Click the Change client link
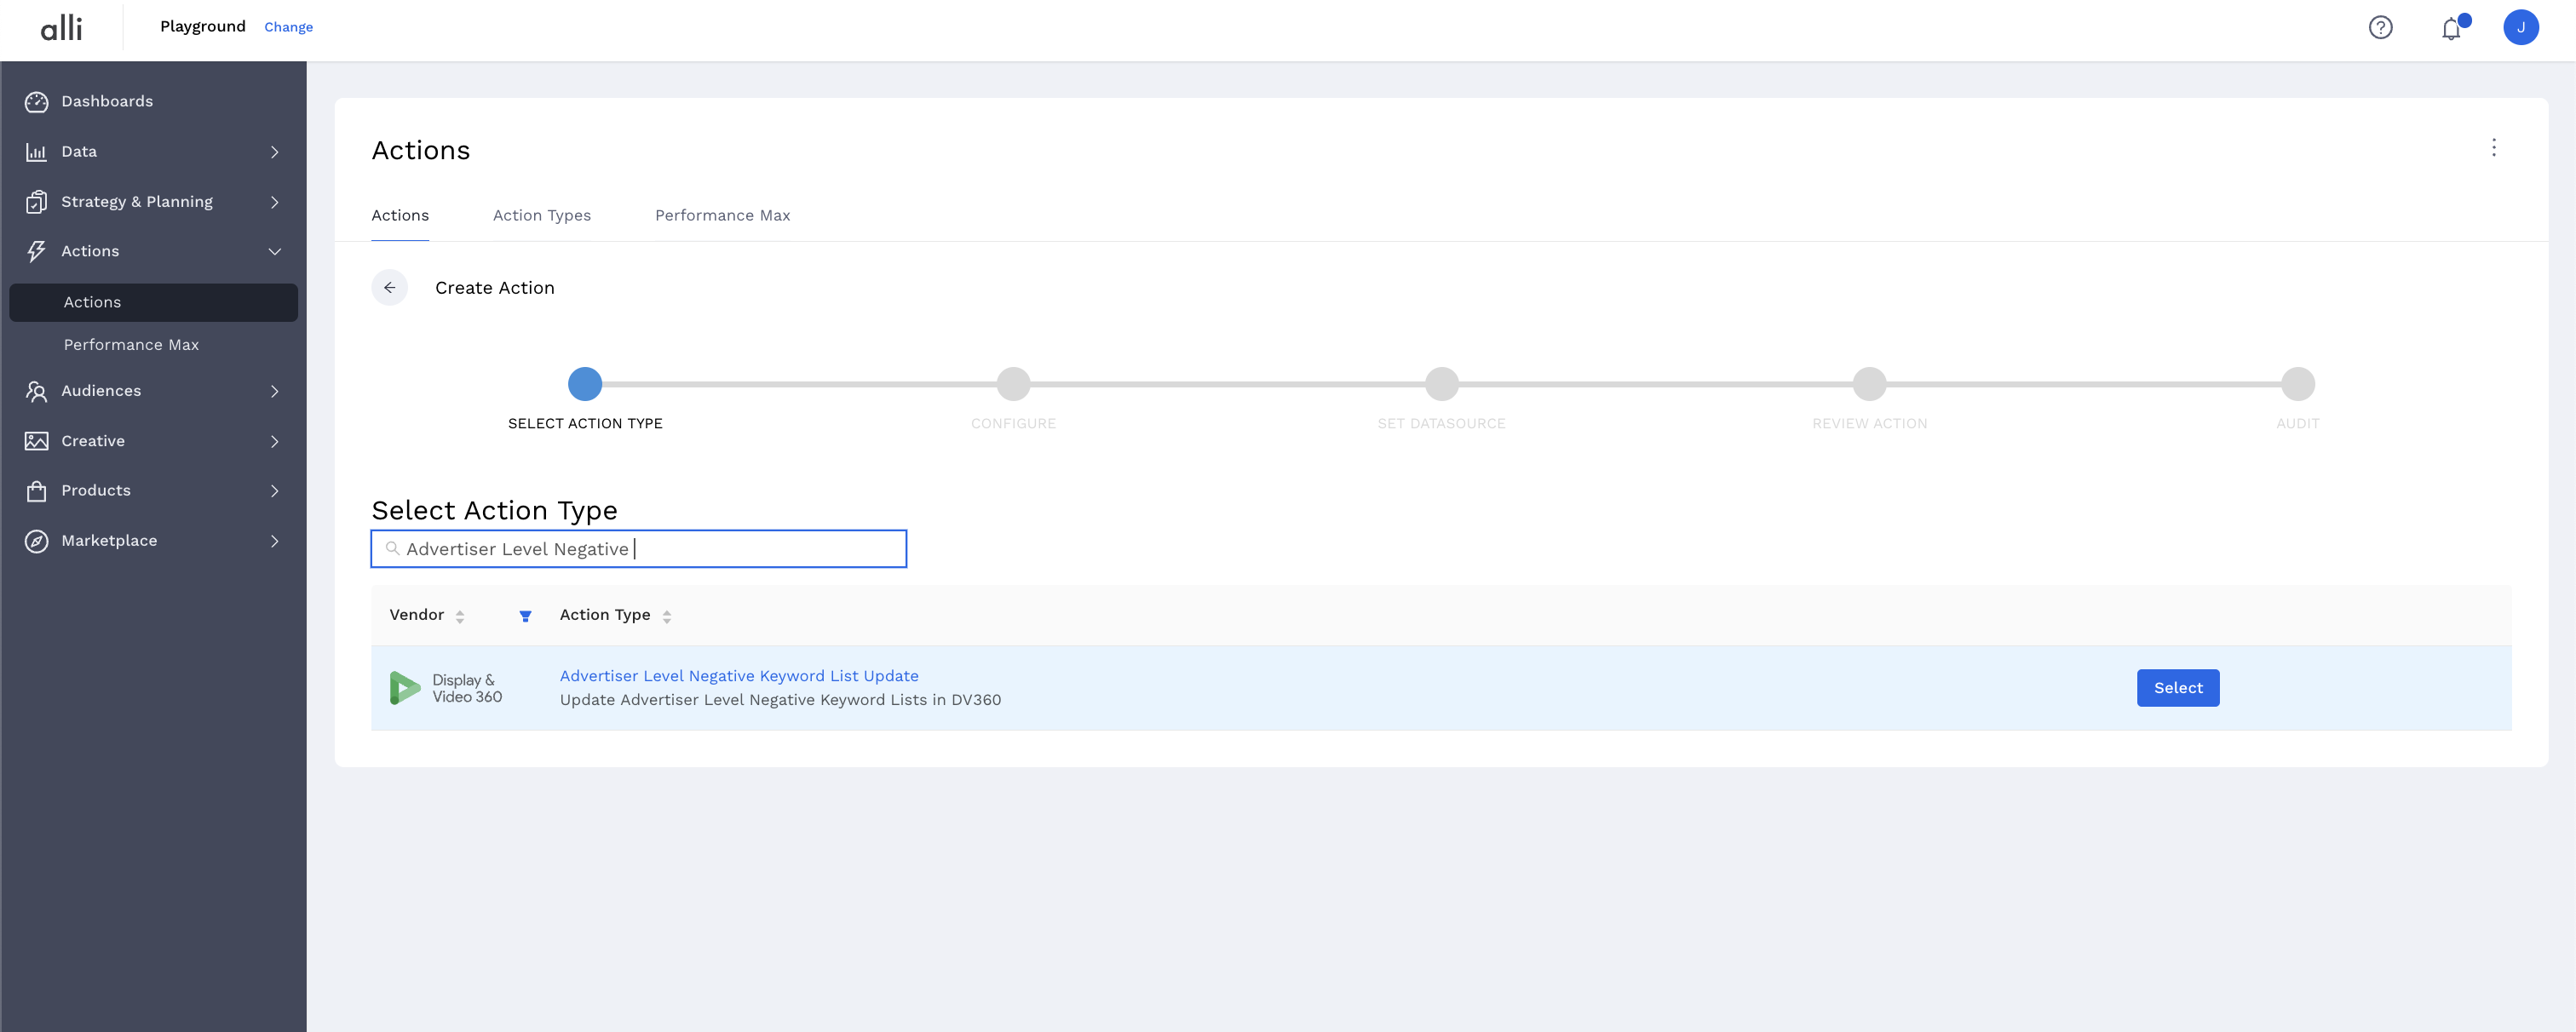 [288, 27]
